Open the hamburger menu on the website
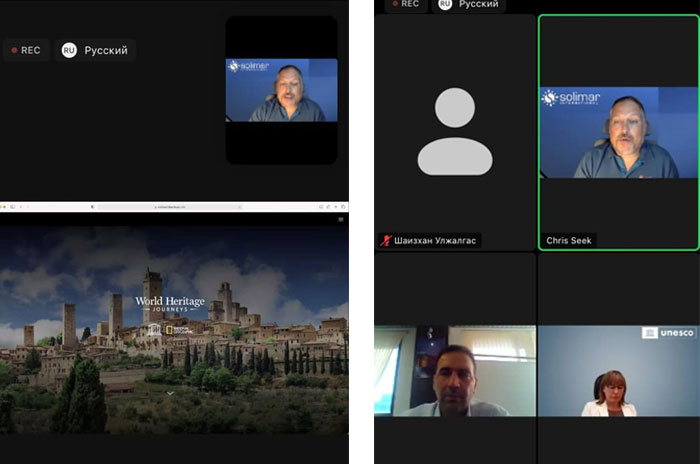700x464 pixels. 341,218
